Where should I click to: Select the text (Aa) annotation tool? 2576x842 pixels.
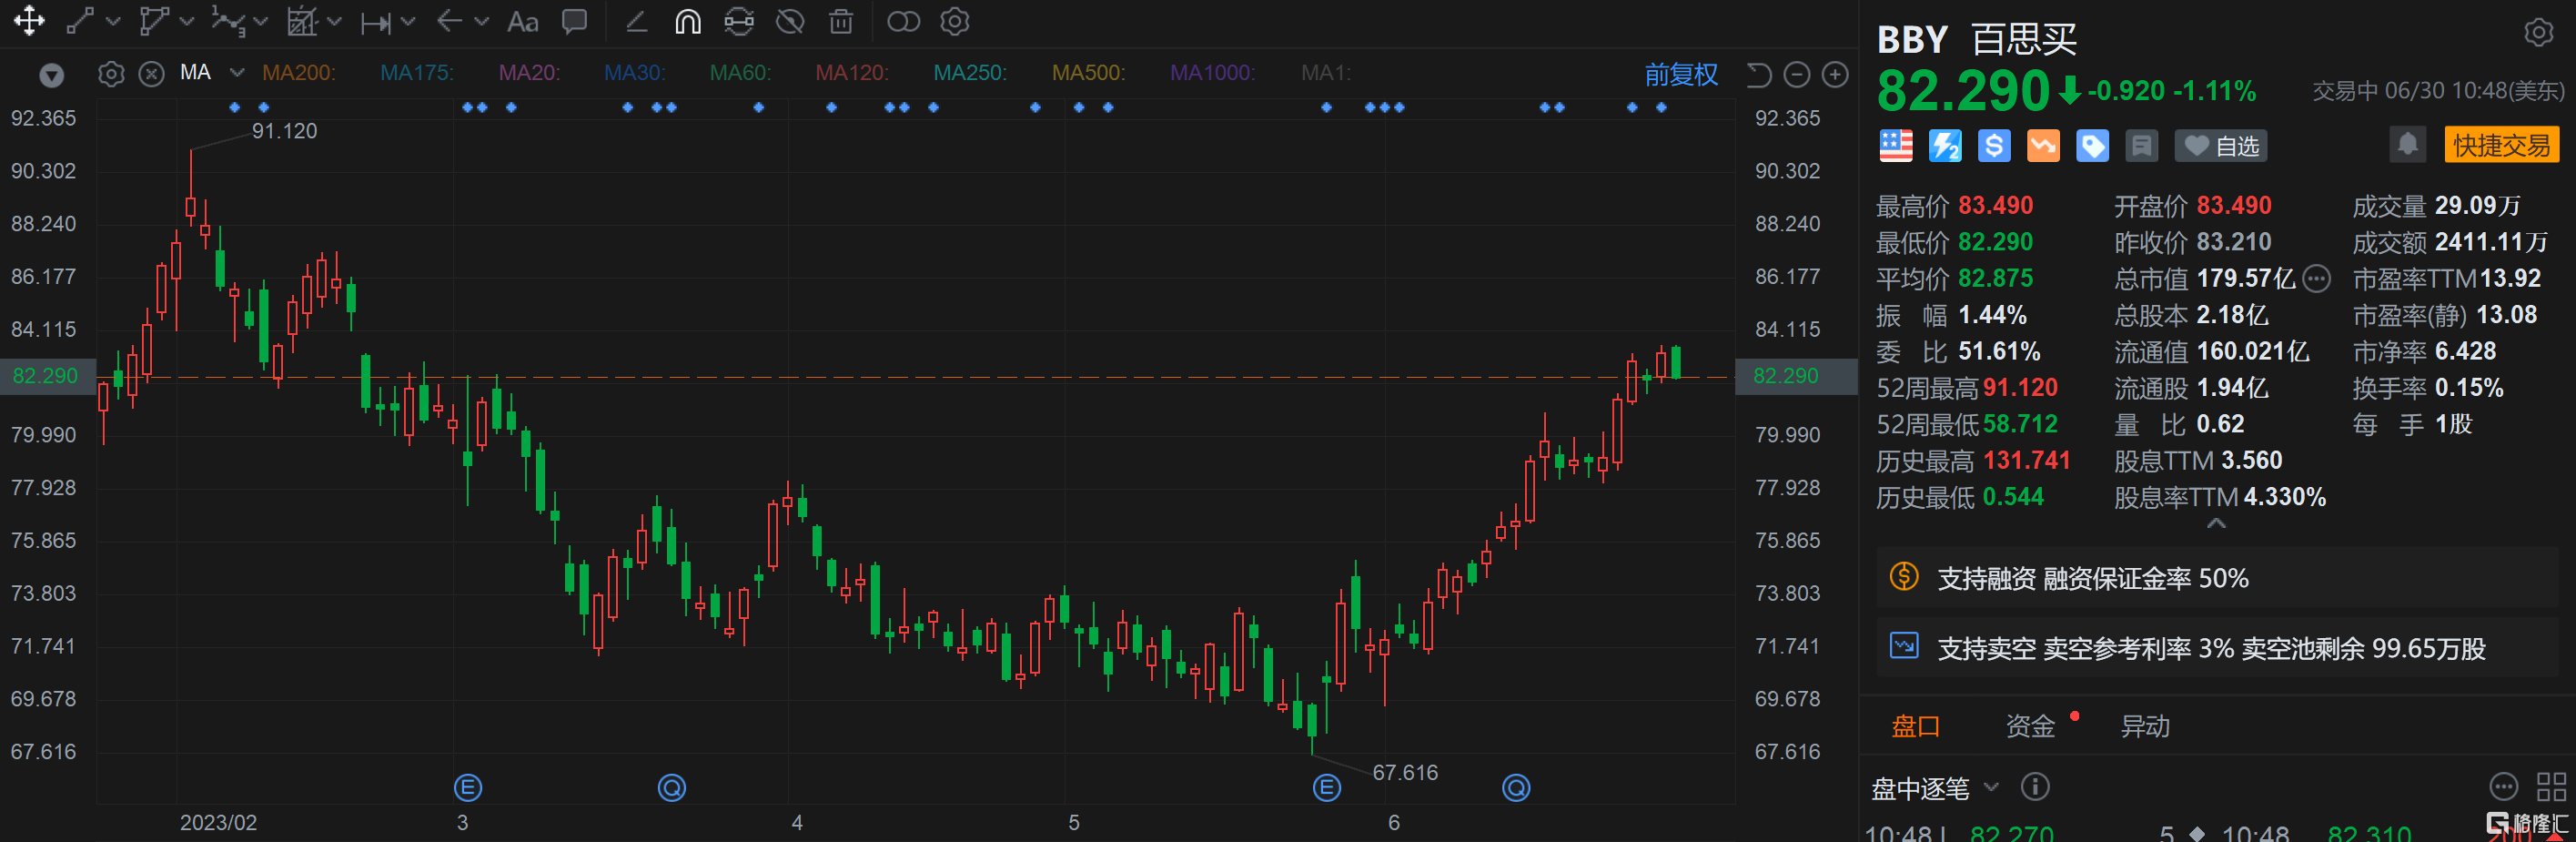[x=523, y=21]
